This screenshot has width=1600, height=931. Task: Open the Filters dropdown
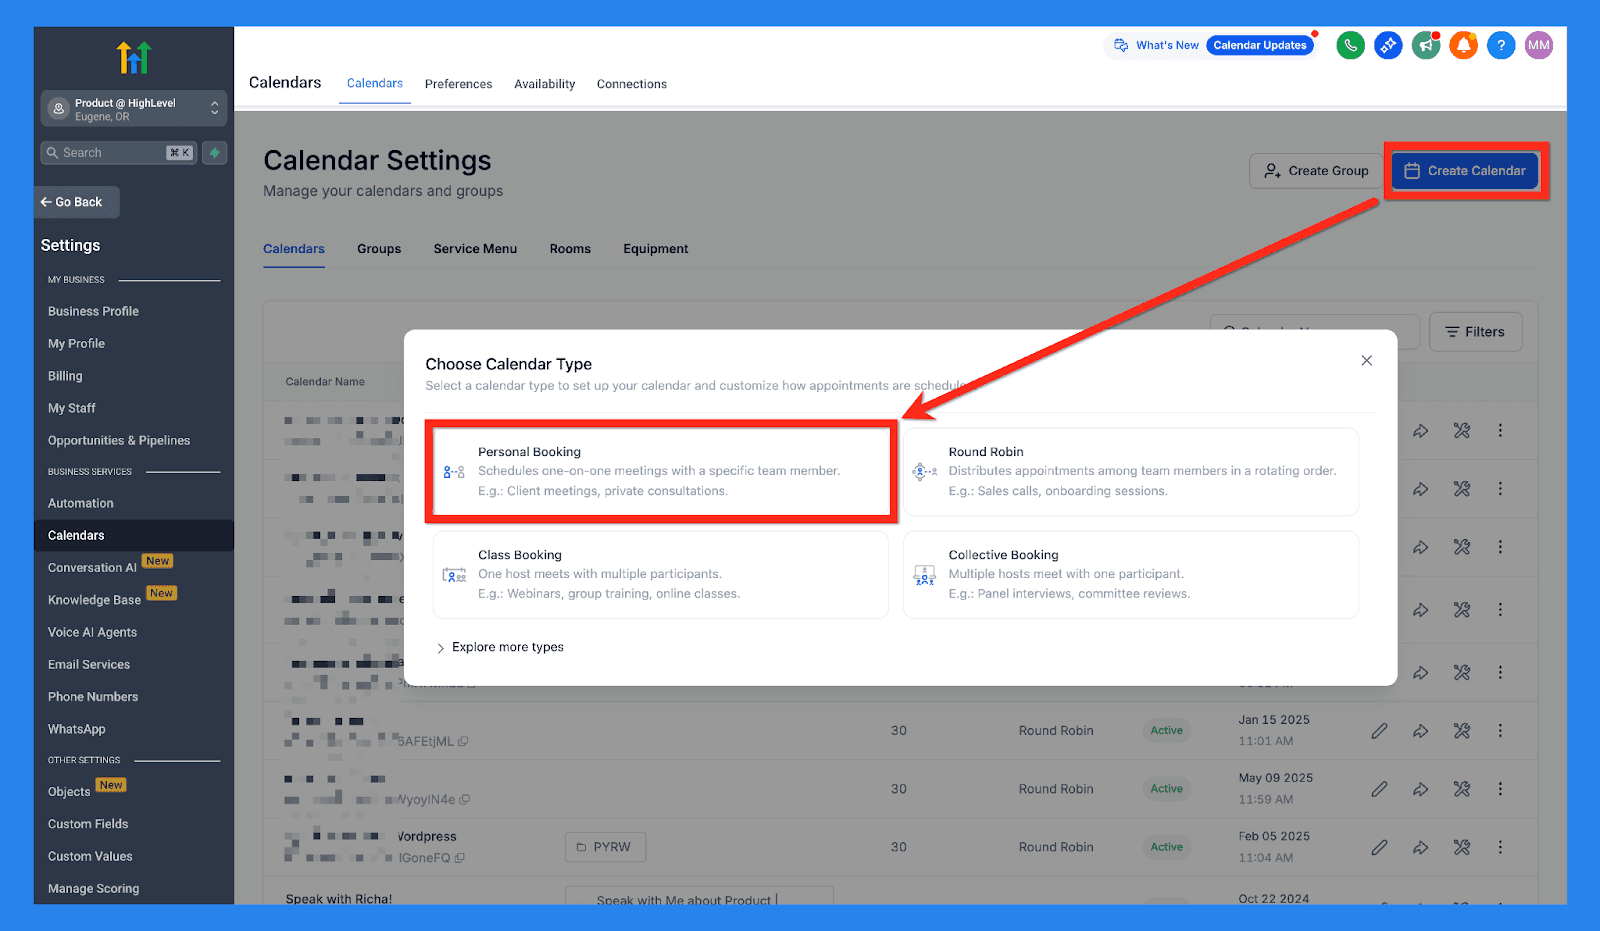click(x=1475, y=332)
